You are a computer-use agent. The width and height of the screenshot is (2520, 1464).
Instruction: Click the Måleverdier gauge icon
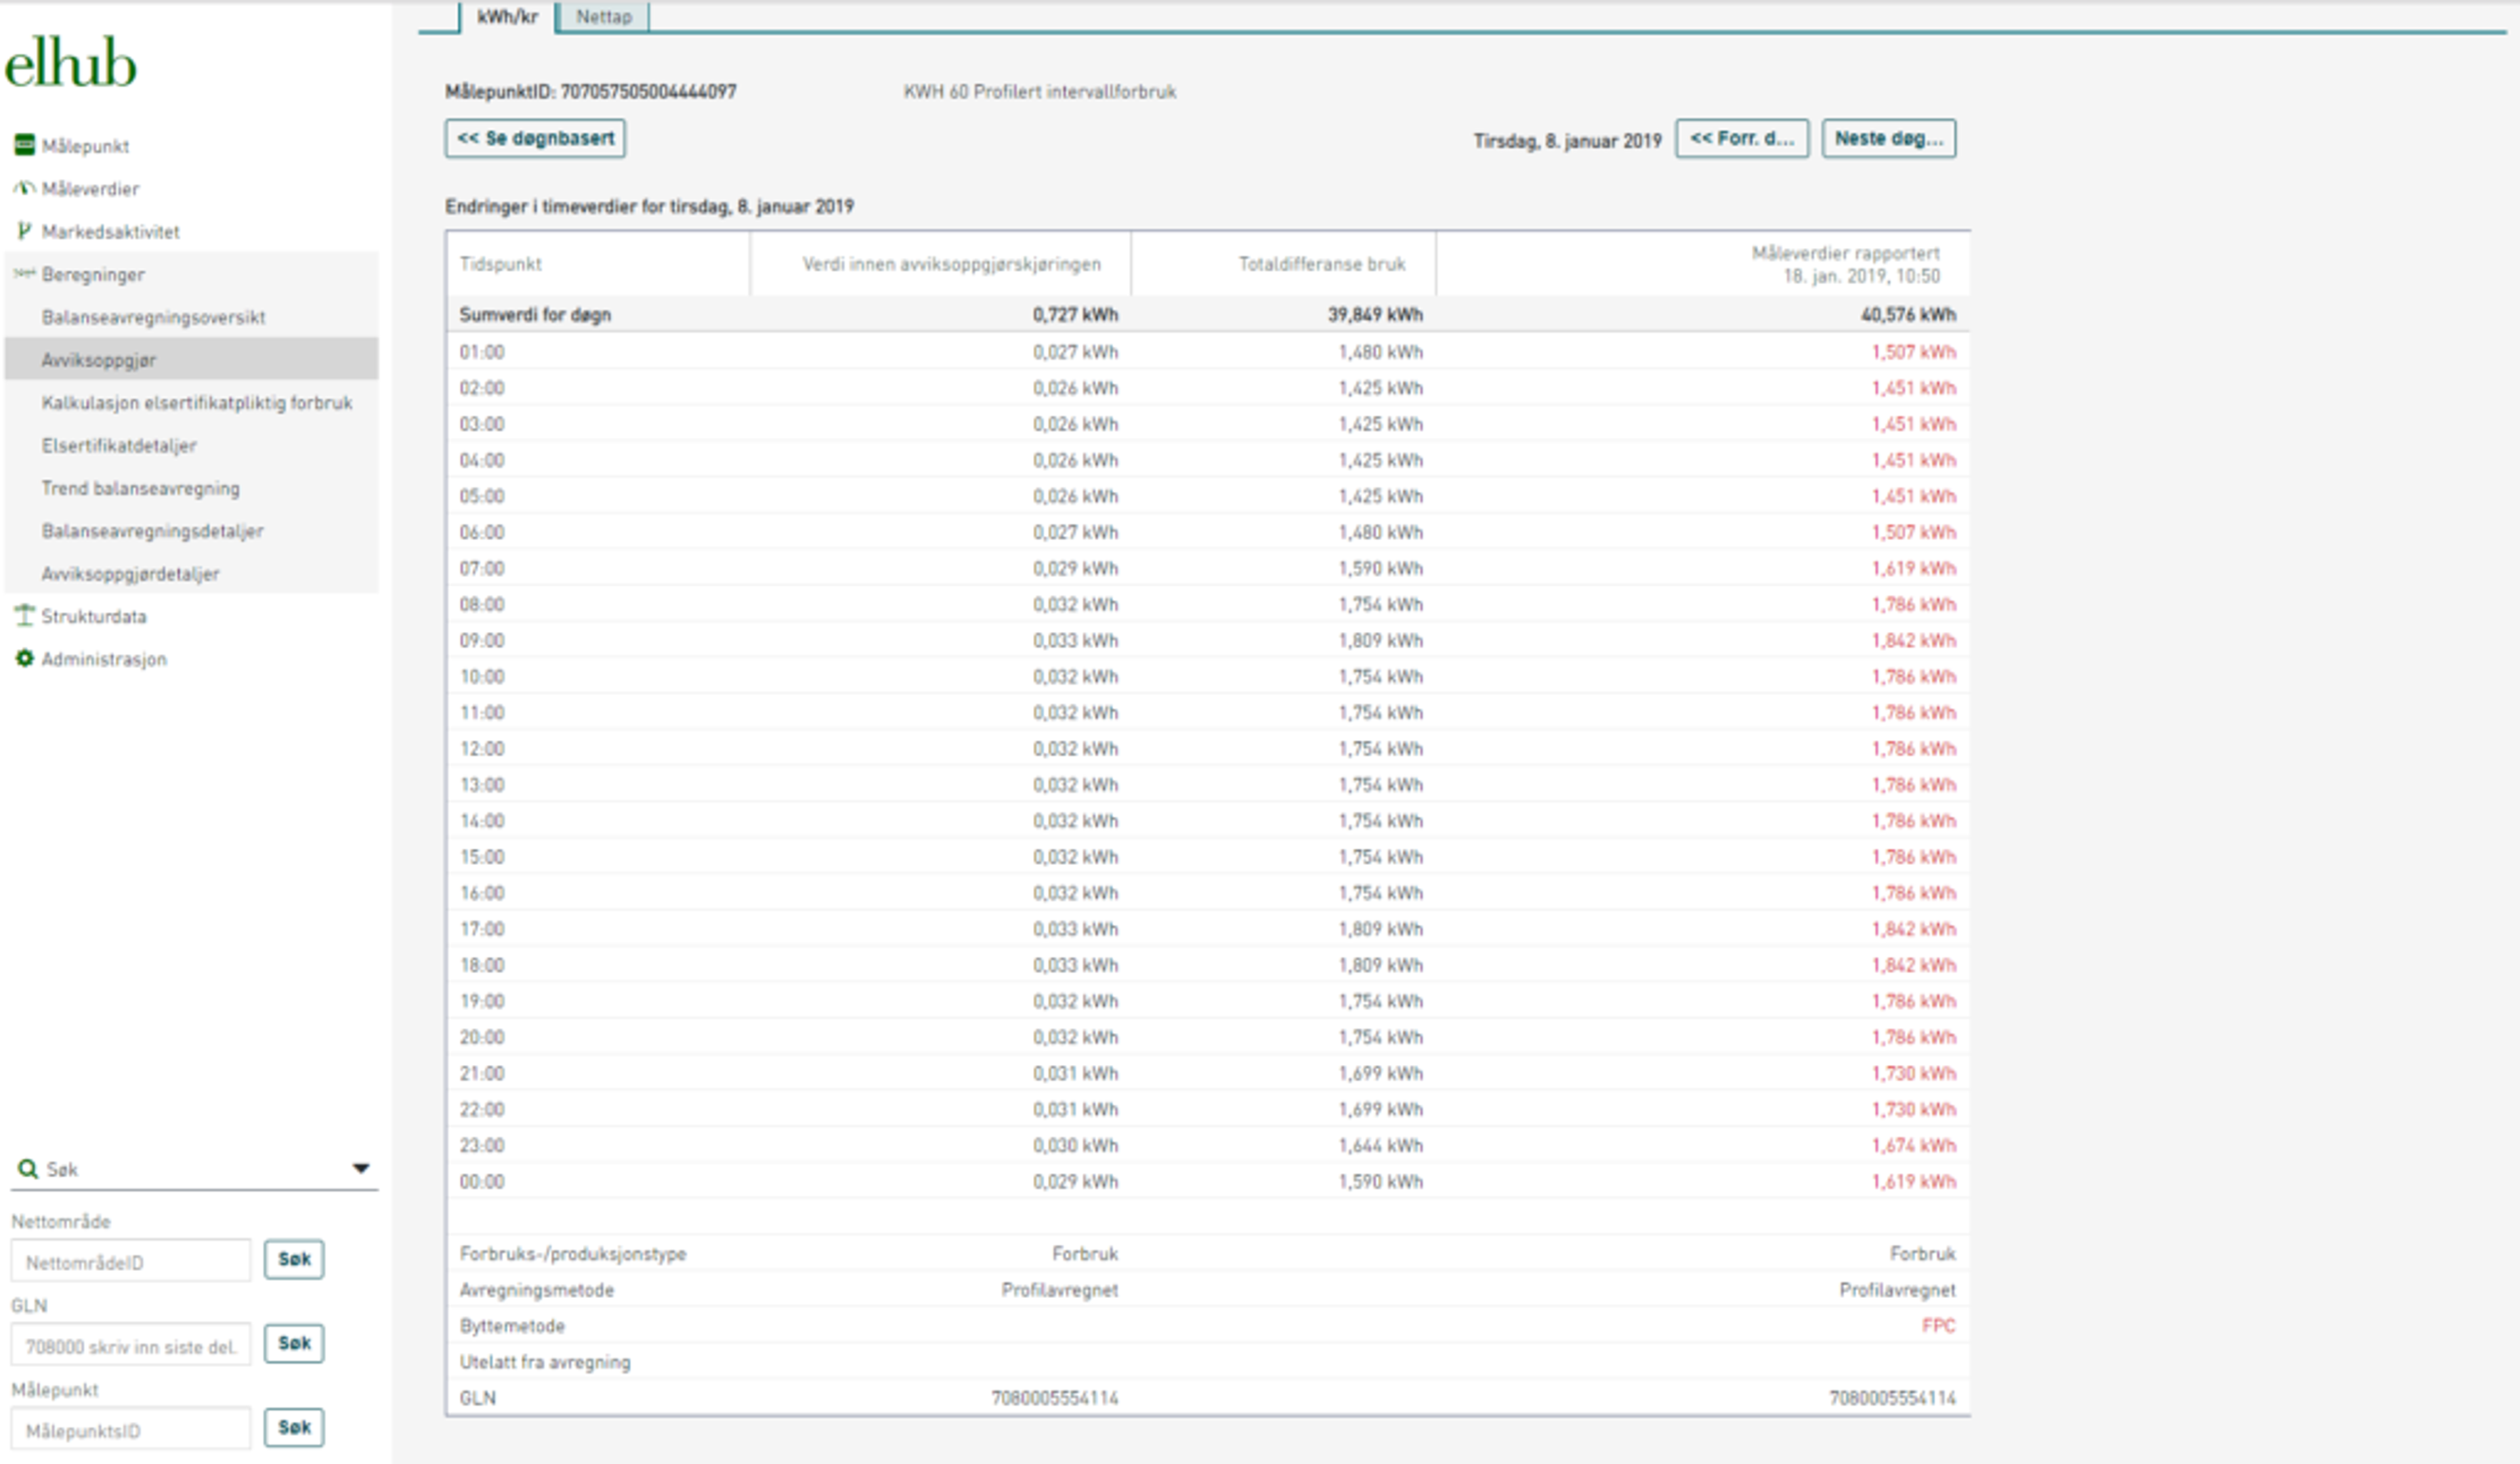click(24, 188)
